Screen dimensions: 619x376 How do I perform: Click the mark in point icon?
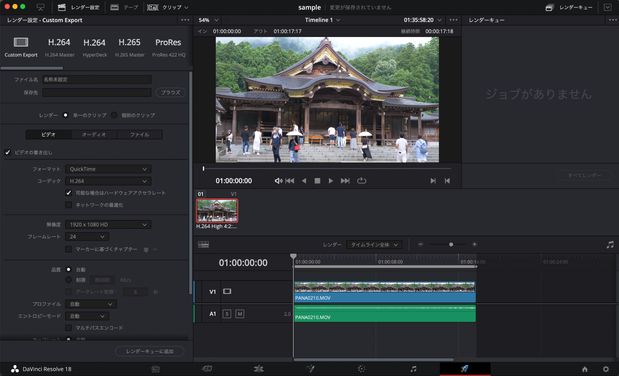433,180
